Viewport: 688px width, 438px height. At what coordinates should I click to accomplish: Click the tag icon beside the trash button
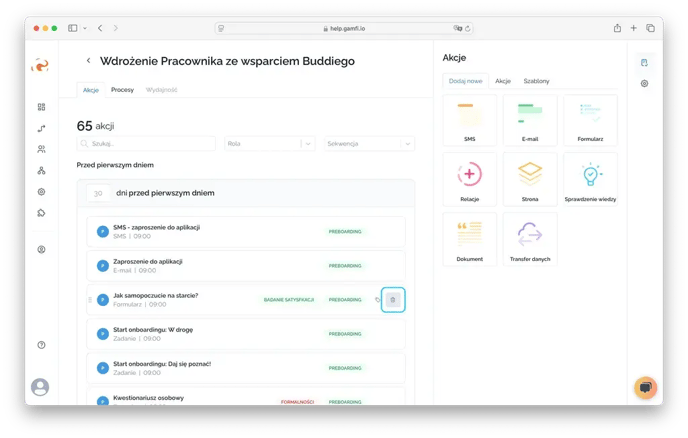[377, 299]
